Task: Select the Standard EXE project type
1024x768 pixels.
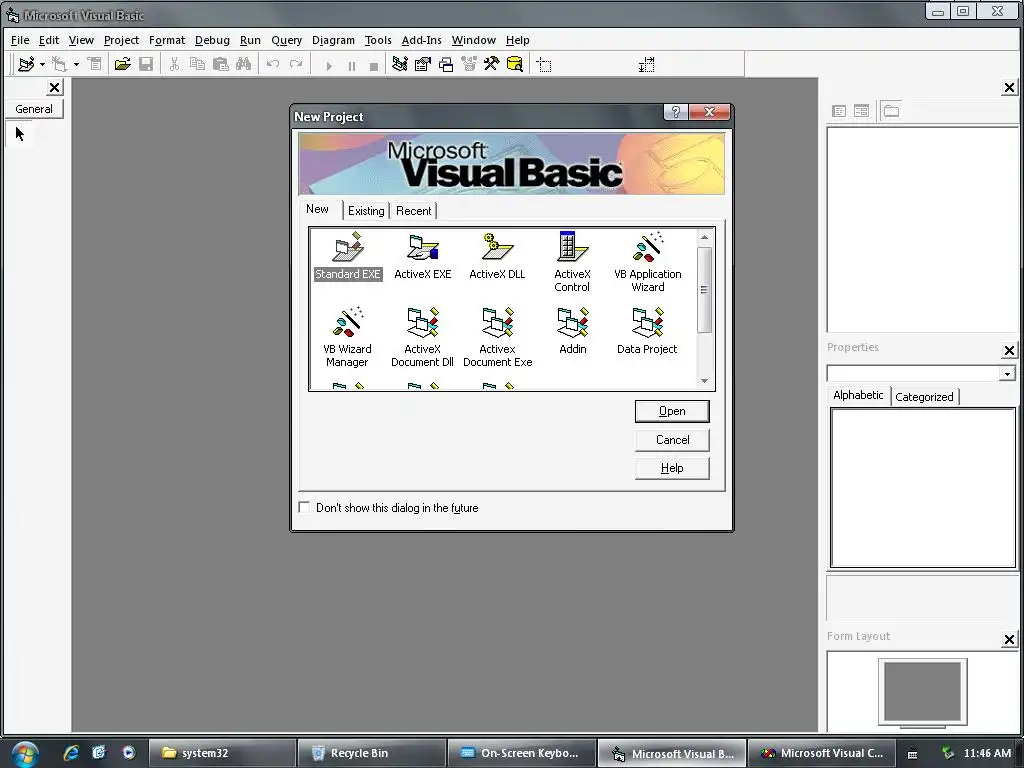Action: pos(347,256)
